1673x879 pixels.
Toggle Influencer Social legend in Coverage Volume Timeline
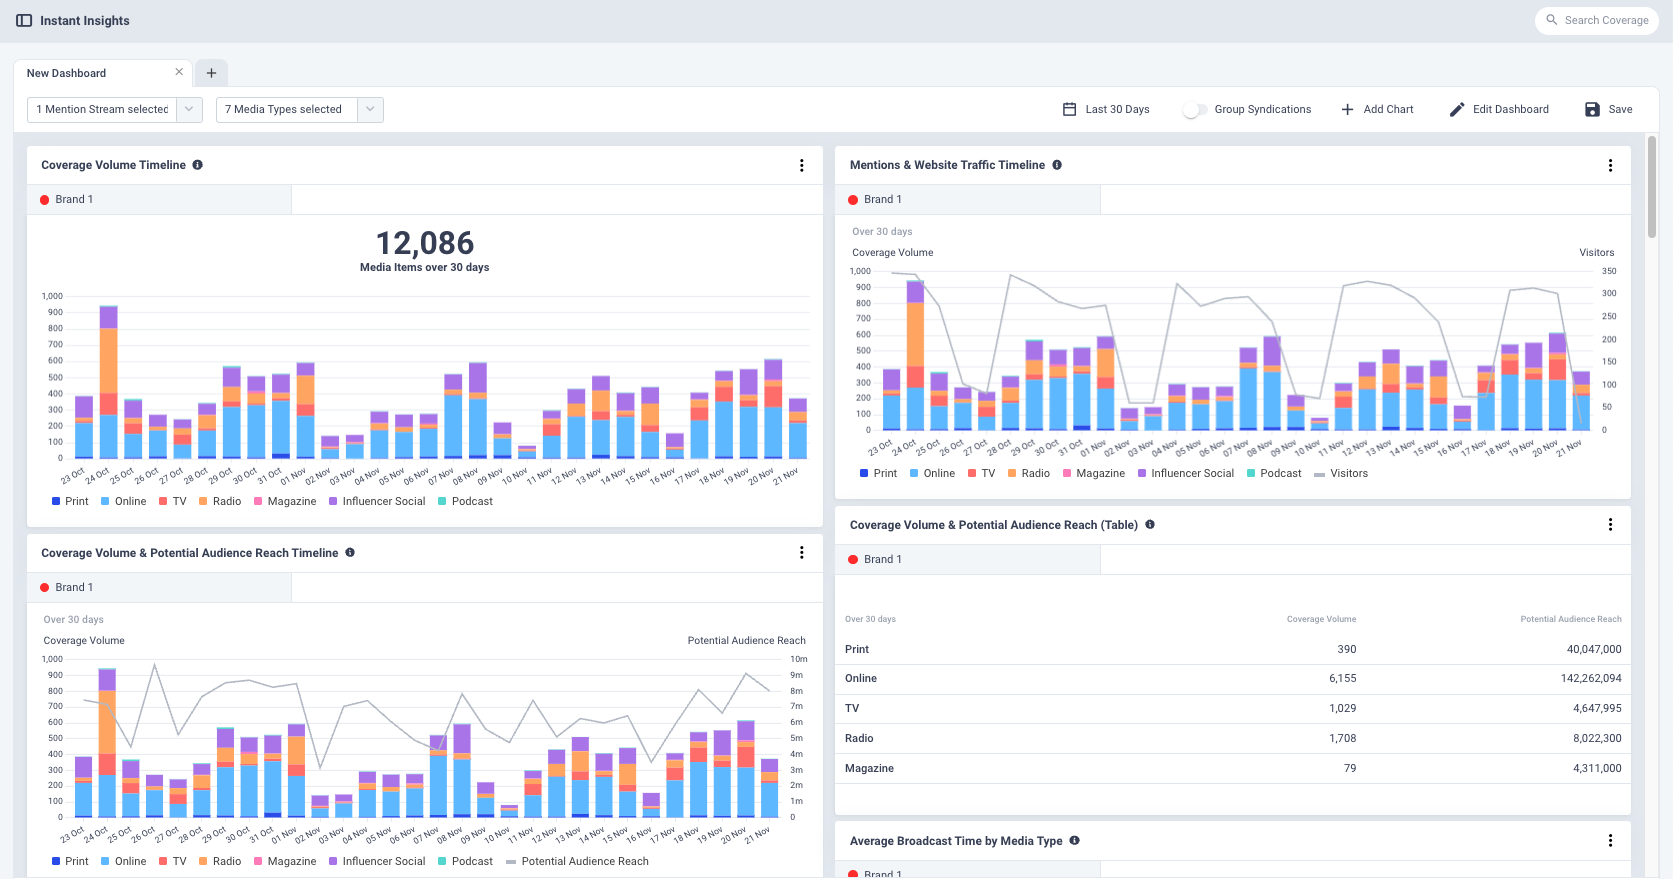coord(377,501)
